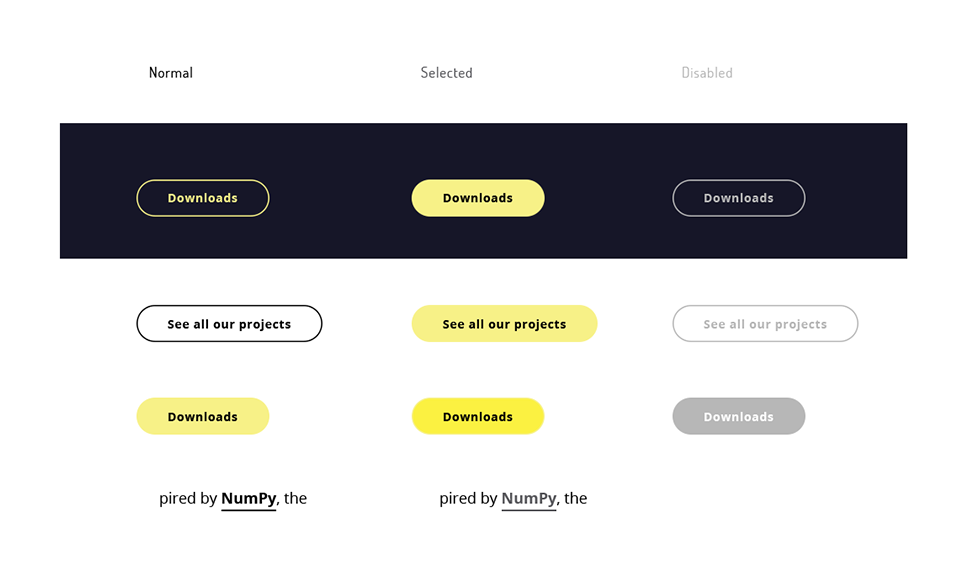Select the bright yellow Downloads button on white background
This screenshot has height=566, width=970.
[x=478, y=417]
